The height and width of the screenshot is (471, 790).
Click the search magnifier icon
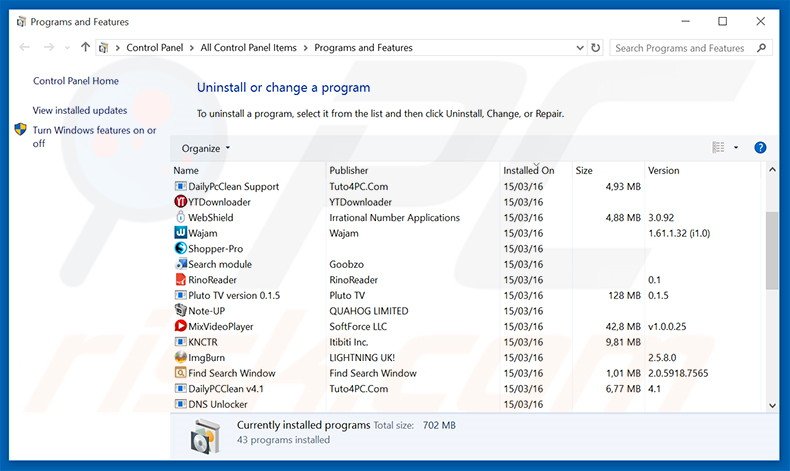[761, 48]
